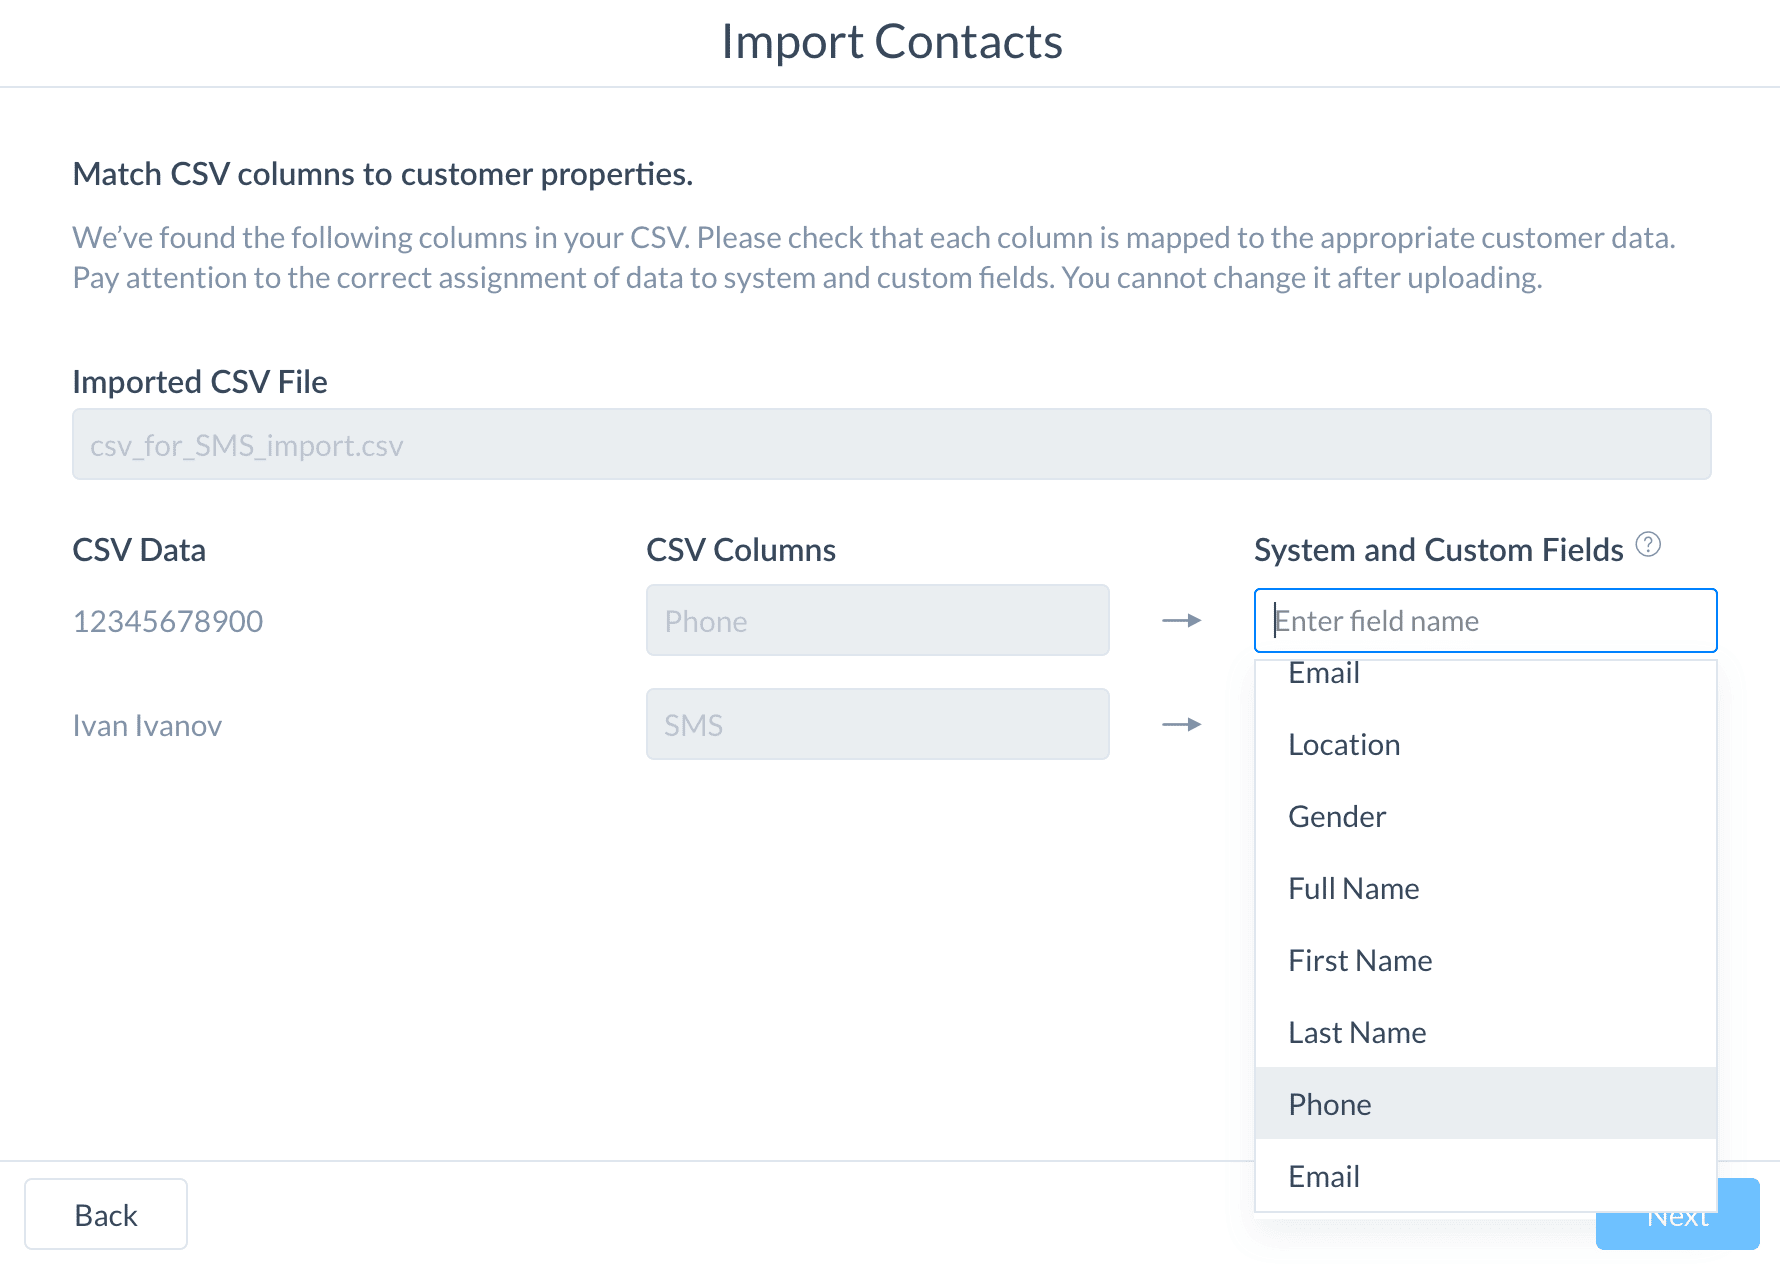
Task: Choose Location in the field list
Action: 1486,744
